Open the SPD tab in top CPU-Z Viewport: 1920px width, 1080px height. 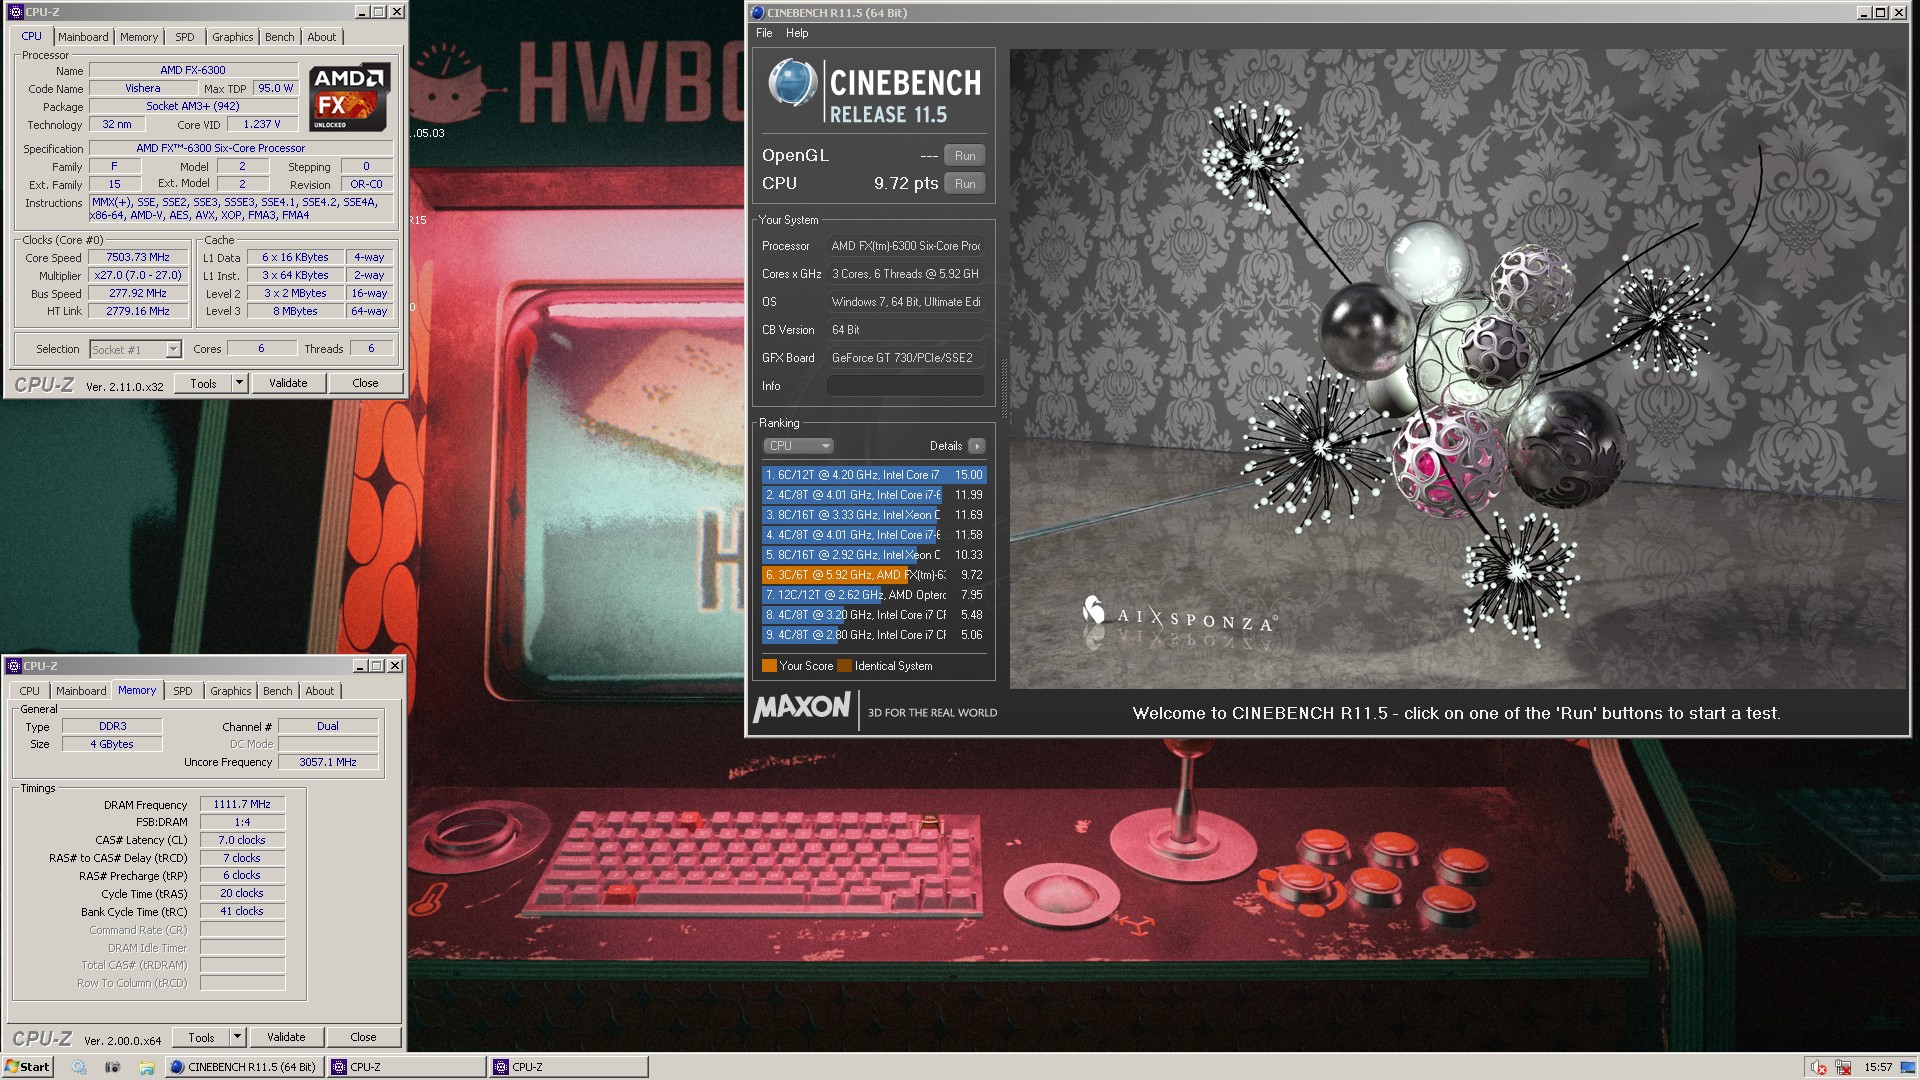click(185, 37)
